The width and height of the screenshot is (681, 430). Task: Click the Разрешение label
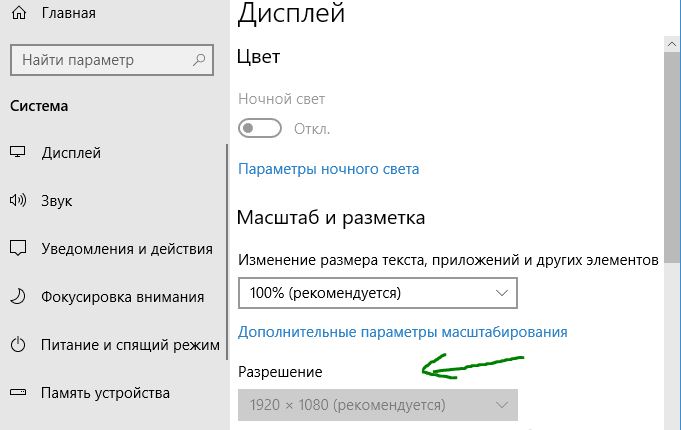[280, 372]
